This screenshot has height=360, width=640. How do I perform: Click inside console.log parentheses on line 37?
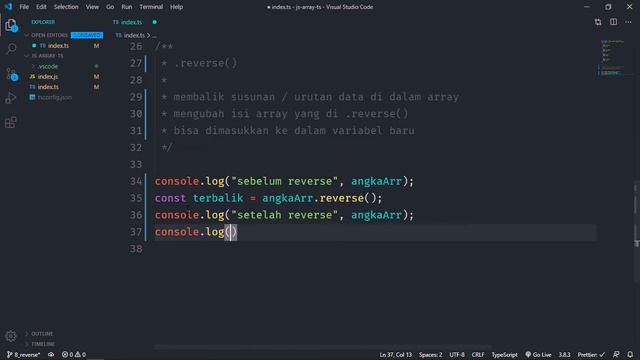tap(231, 232)
